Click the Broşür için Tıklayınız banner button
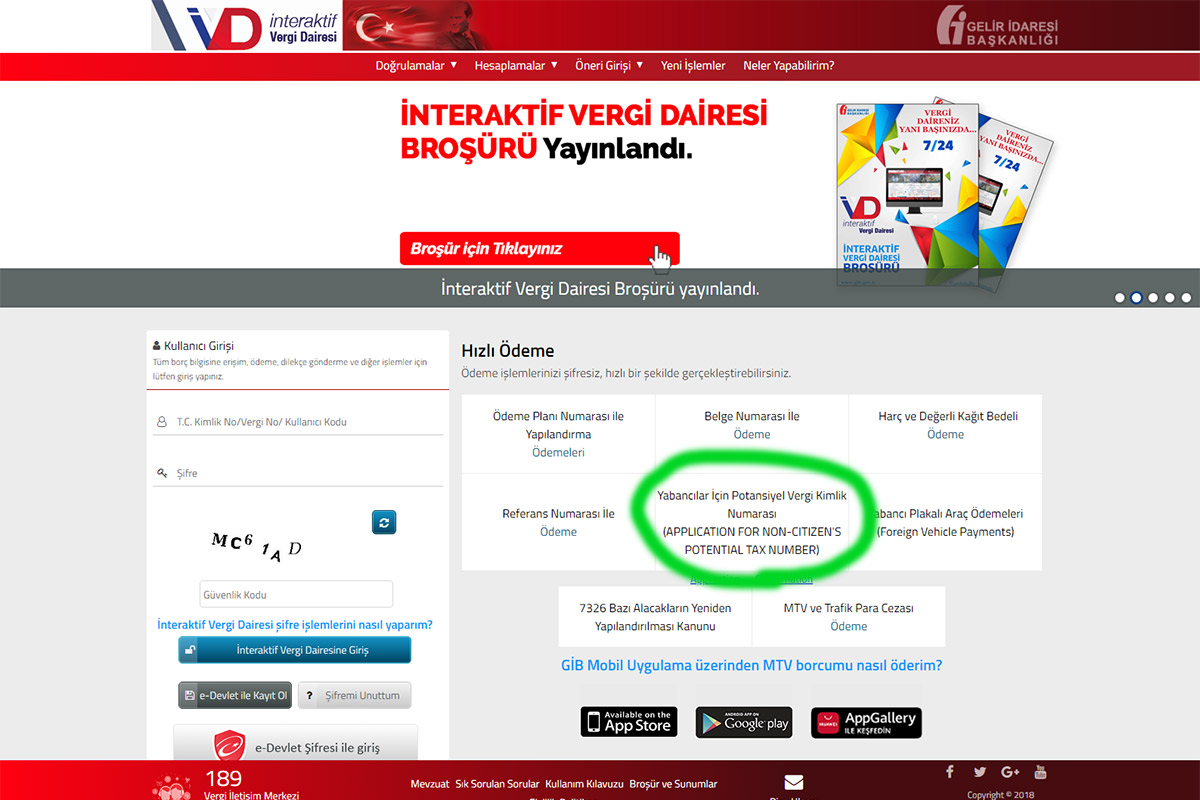Viewport: 1200px width, 800px height. click(x=540, y=248)
